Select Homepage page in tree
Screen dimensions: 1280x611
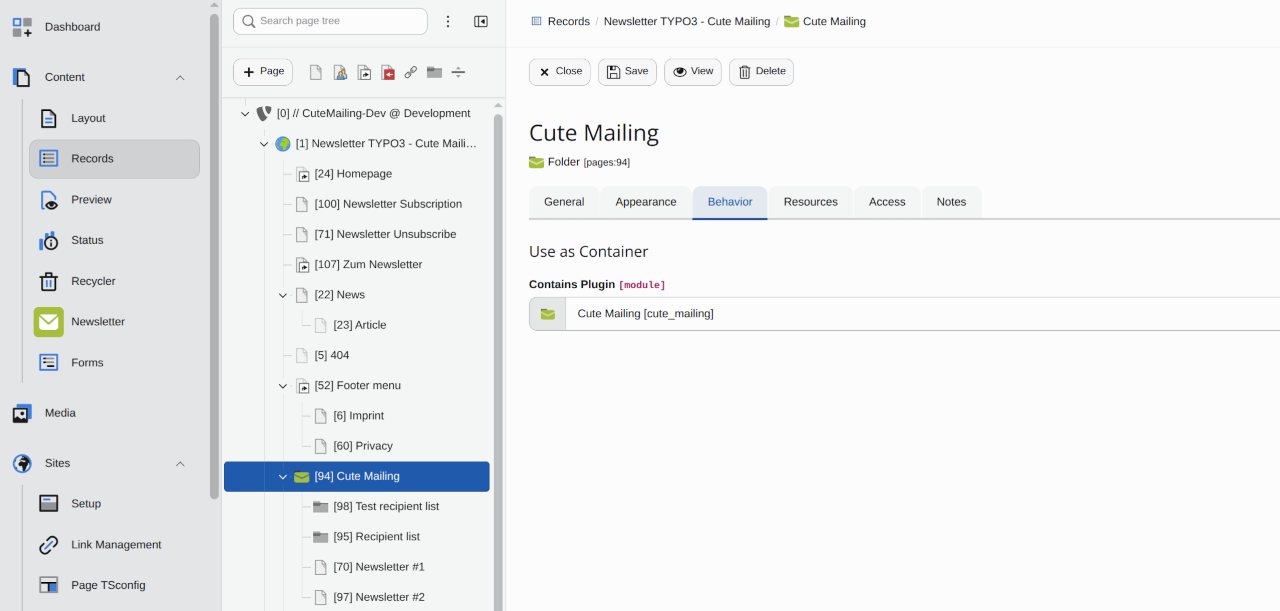tap(353, 174)
